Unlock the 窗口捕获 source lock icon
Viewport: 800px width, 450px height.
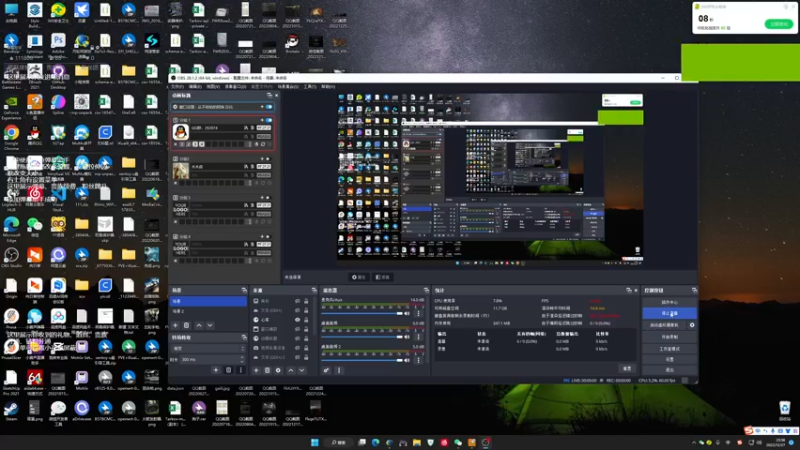click(306, 329)
